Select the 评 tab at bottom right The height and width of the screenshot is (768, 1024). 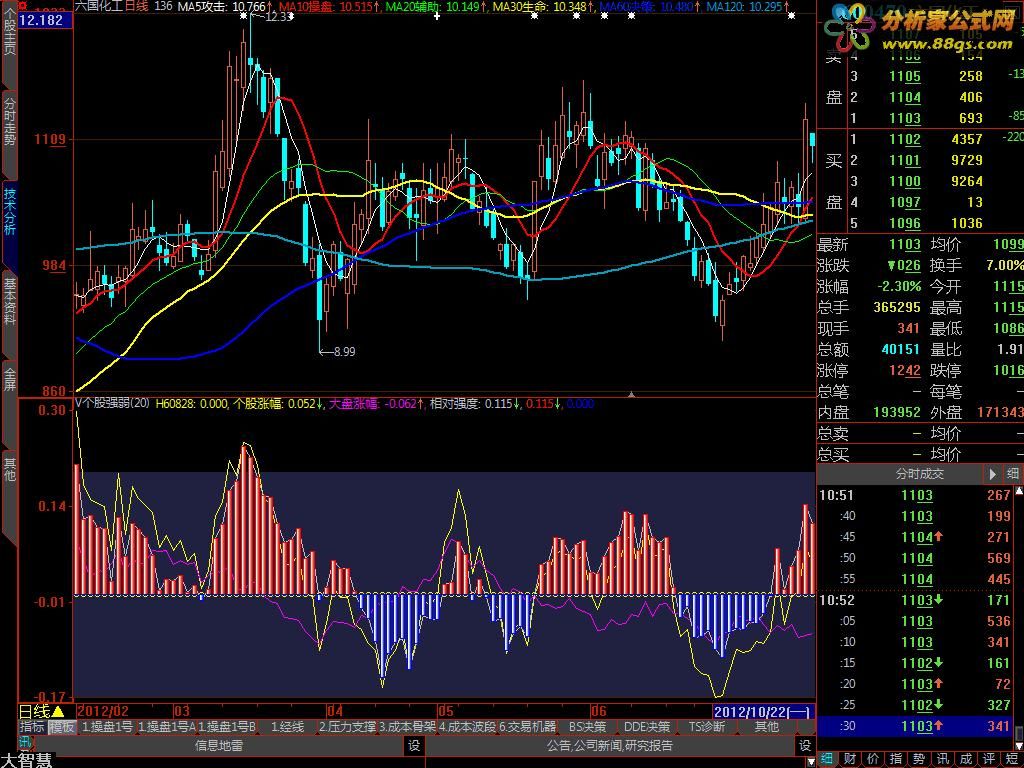click(989, 760)
